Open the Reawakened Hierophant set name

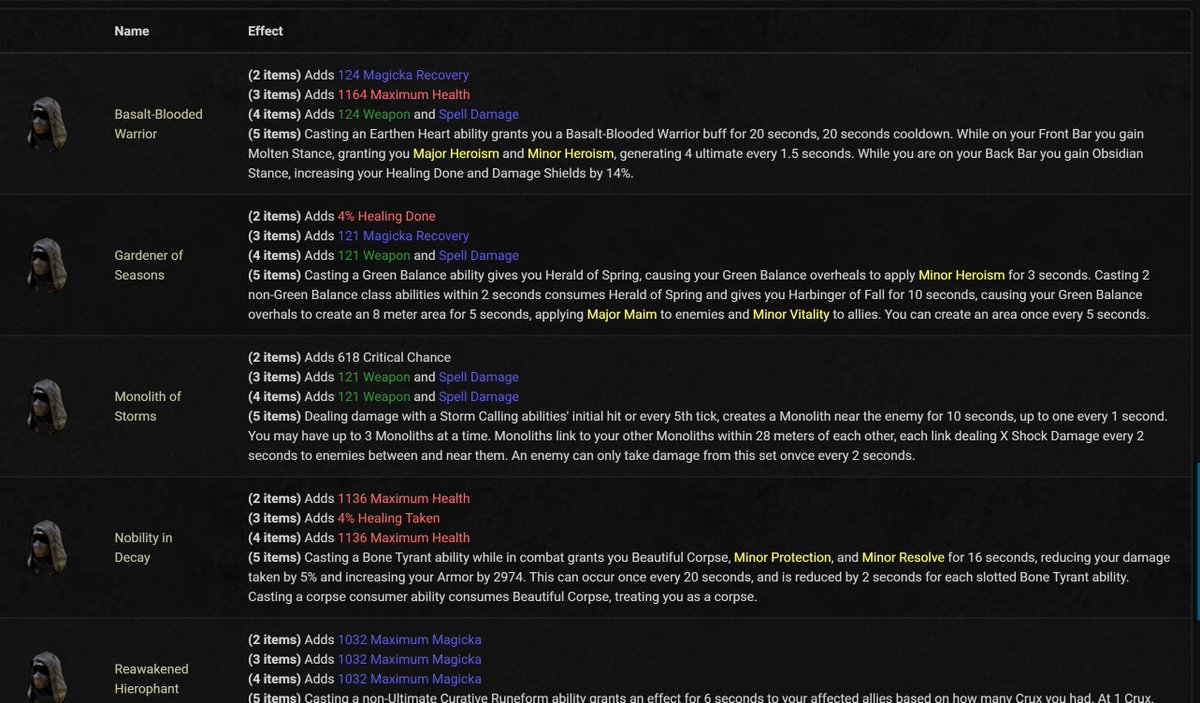tap(151, 679)
